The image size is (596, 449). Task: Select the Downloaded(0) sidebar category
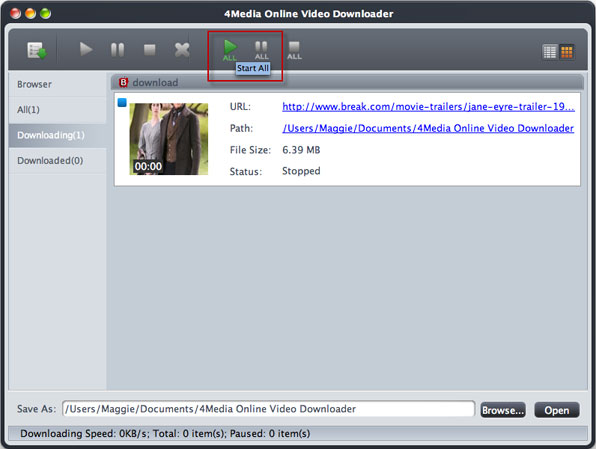(57, 161)
